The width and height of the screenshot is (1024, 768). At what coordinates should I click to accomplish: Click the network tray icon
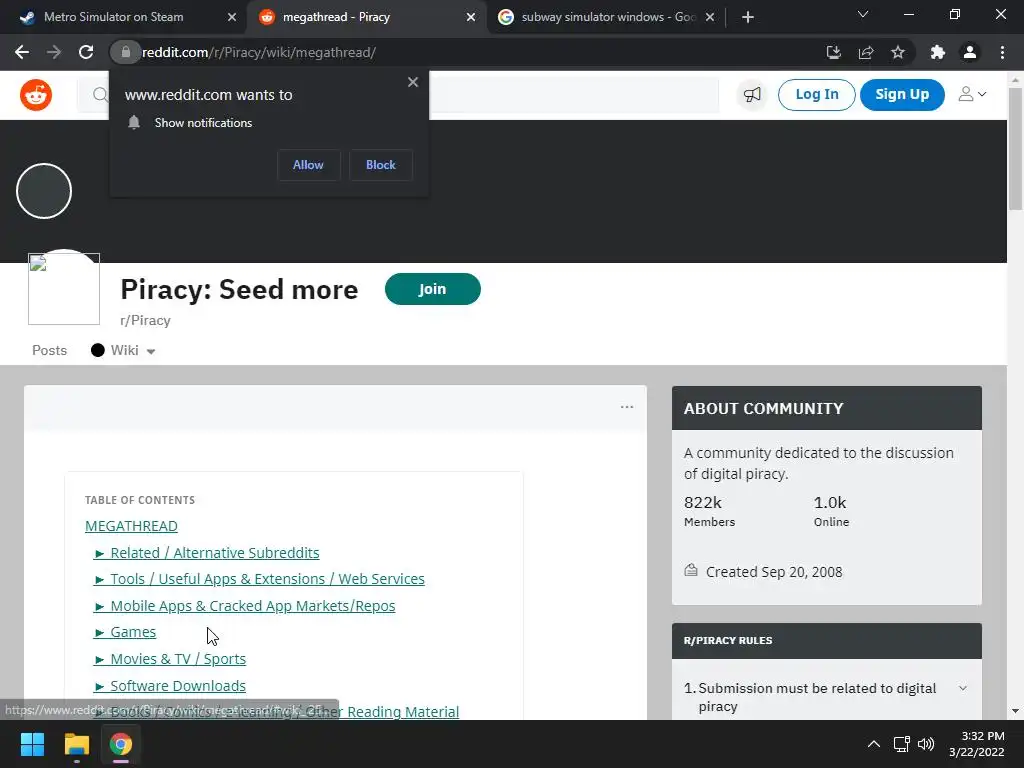[x=902, y=744]
